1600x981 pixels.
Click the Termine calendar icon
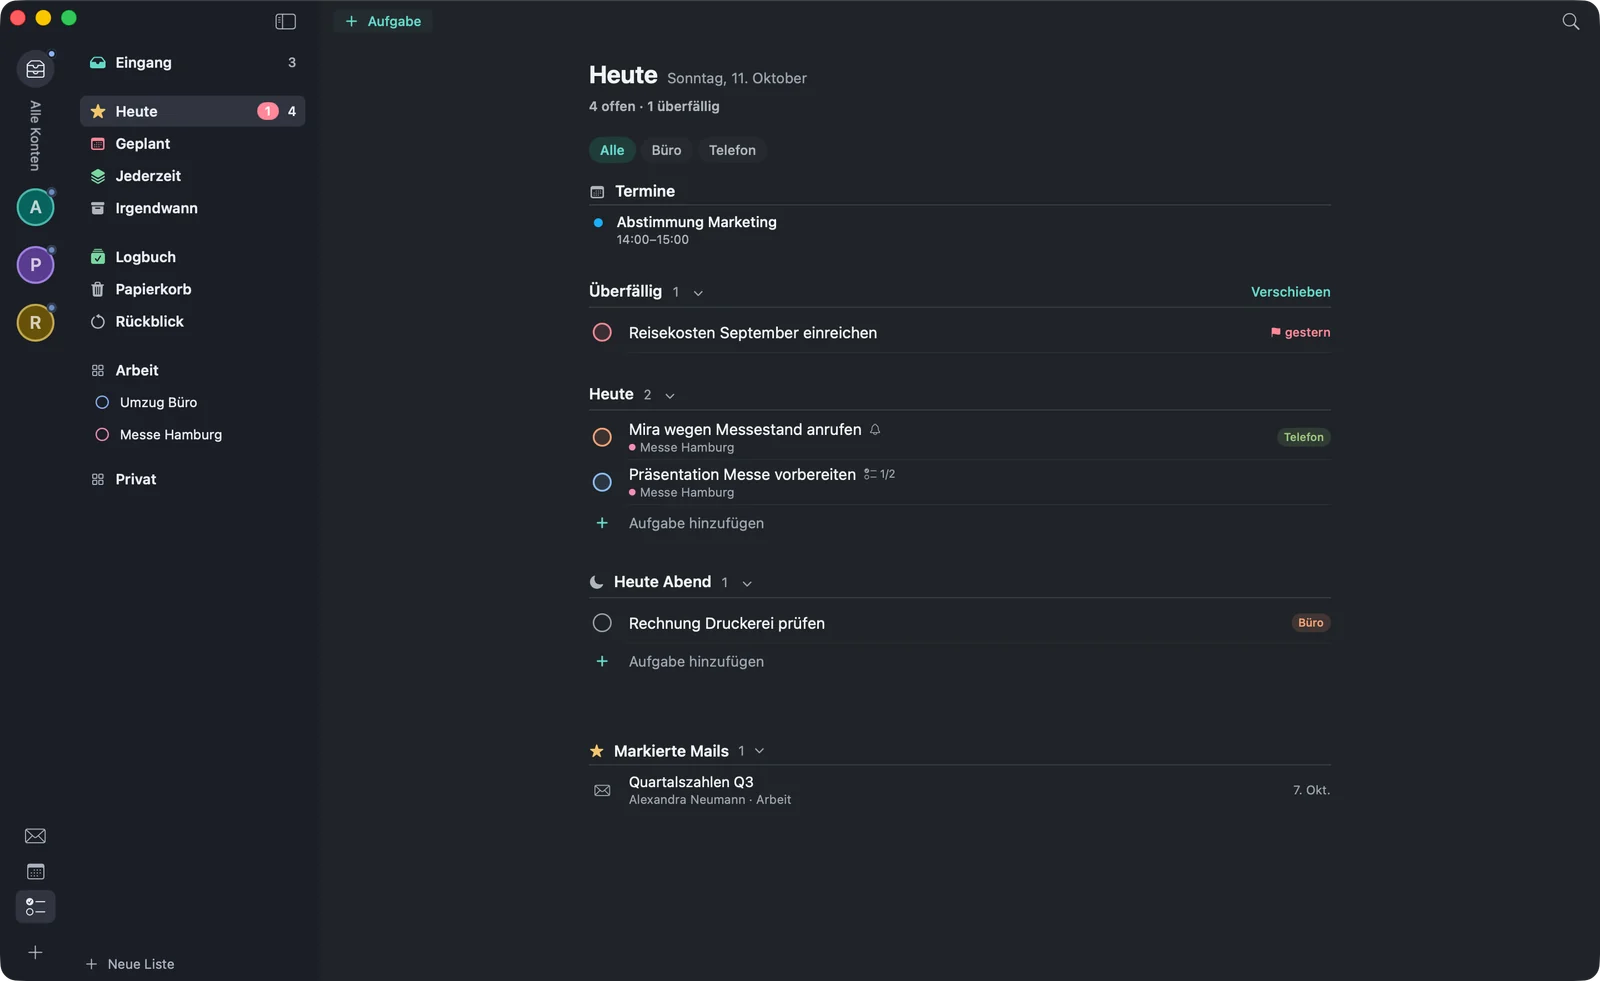coord(597,191)
